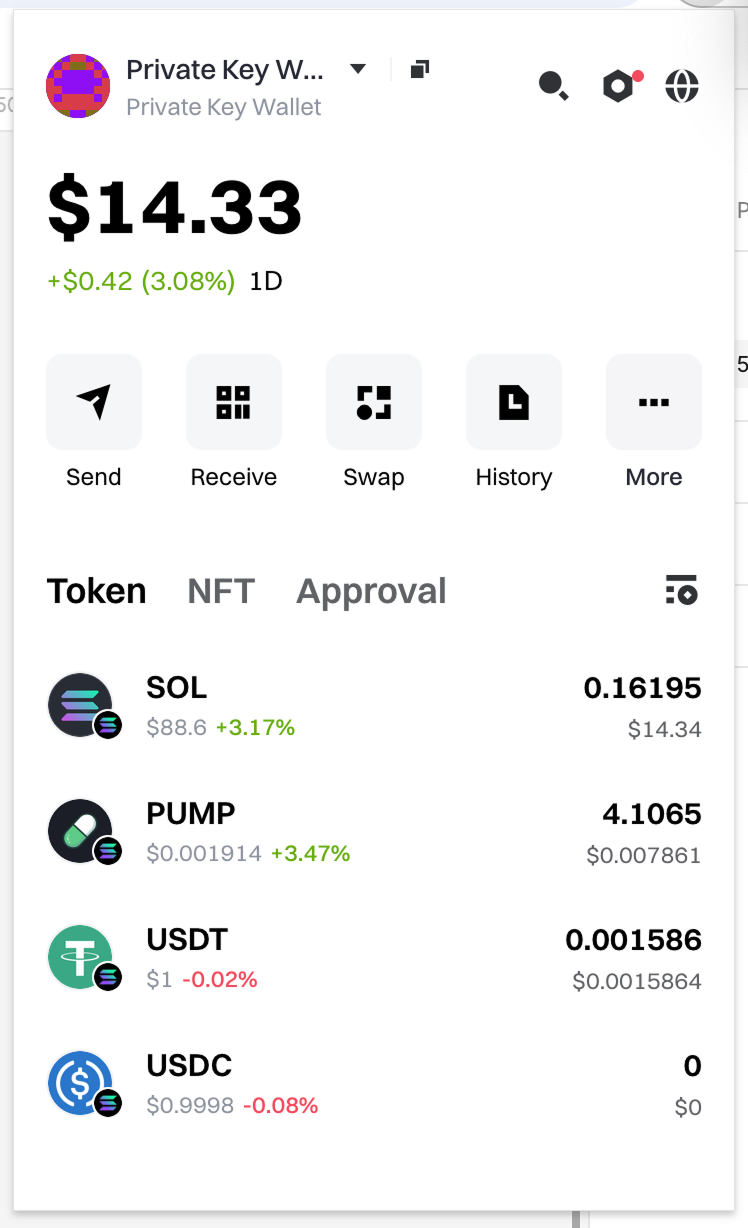Open settings hexagon icon
This screenshot has width=748, height=1228.
[618, 86]
